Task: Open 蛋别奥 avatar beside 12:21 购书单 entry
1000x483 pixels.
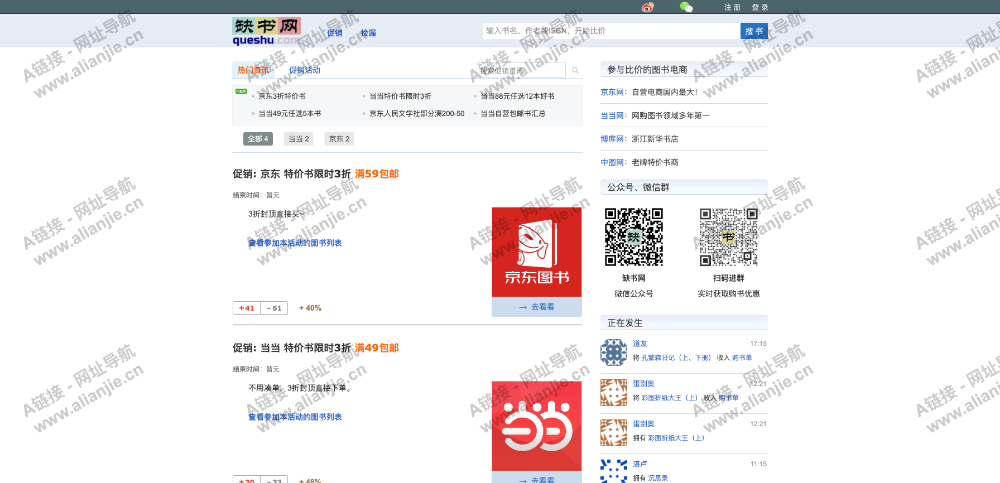Action: 614,392
